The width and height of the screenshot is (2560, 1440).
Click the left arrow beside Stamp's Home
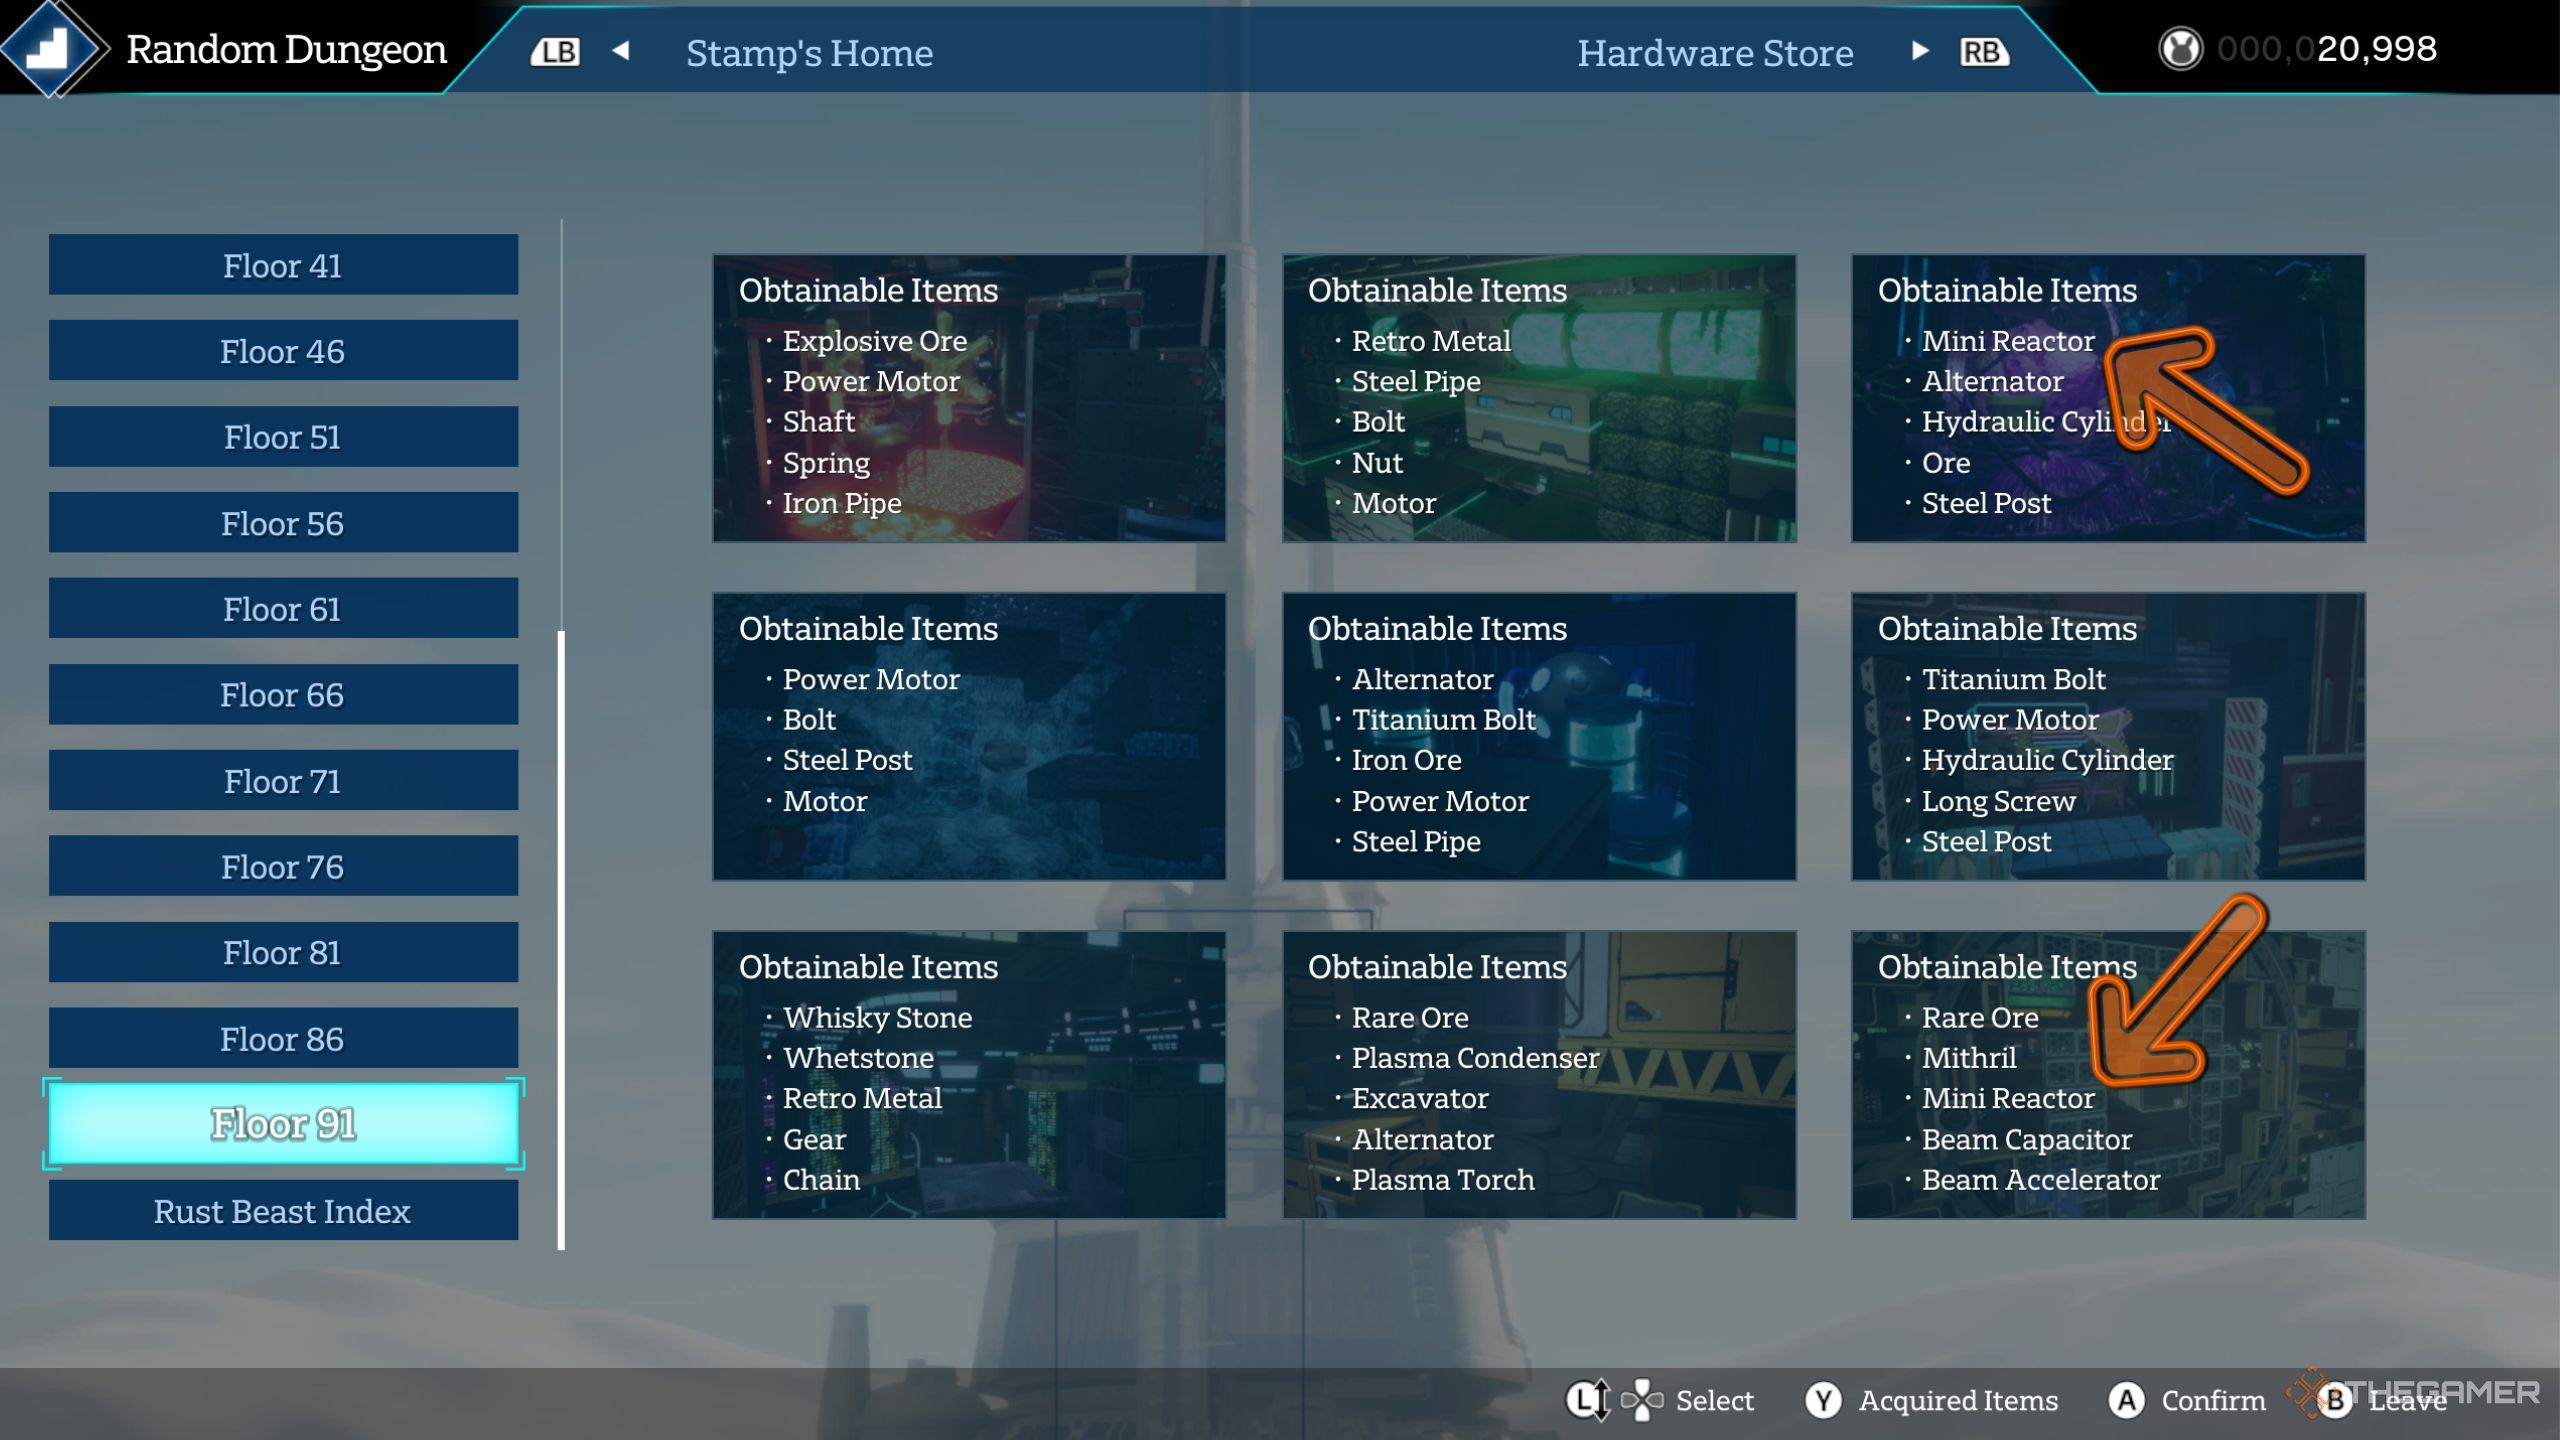coord(621,50)
